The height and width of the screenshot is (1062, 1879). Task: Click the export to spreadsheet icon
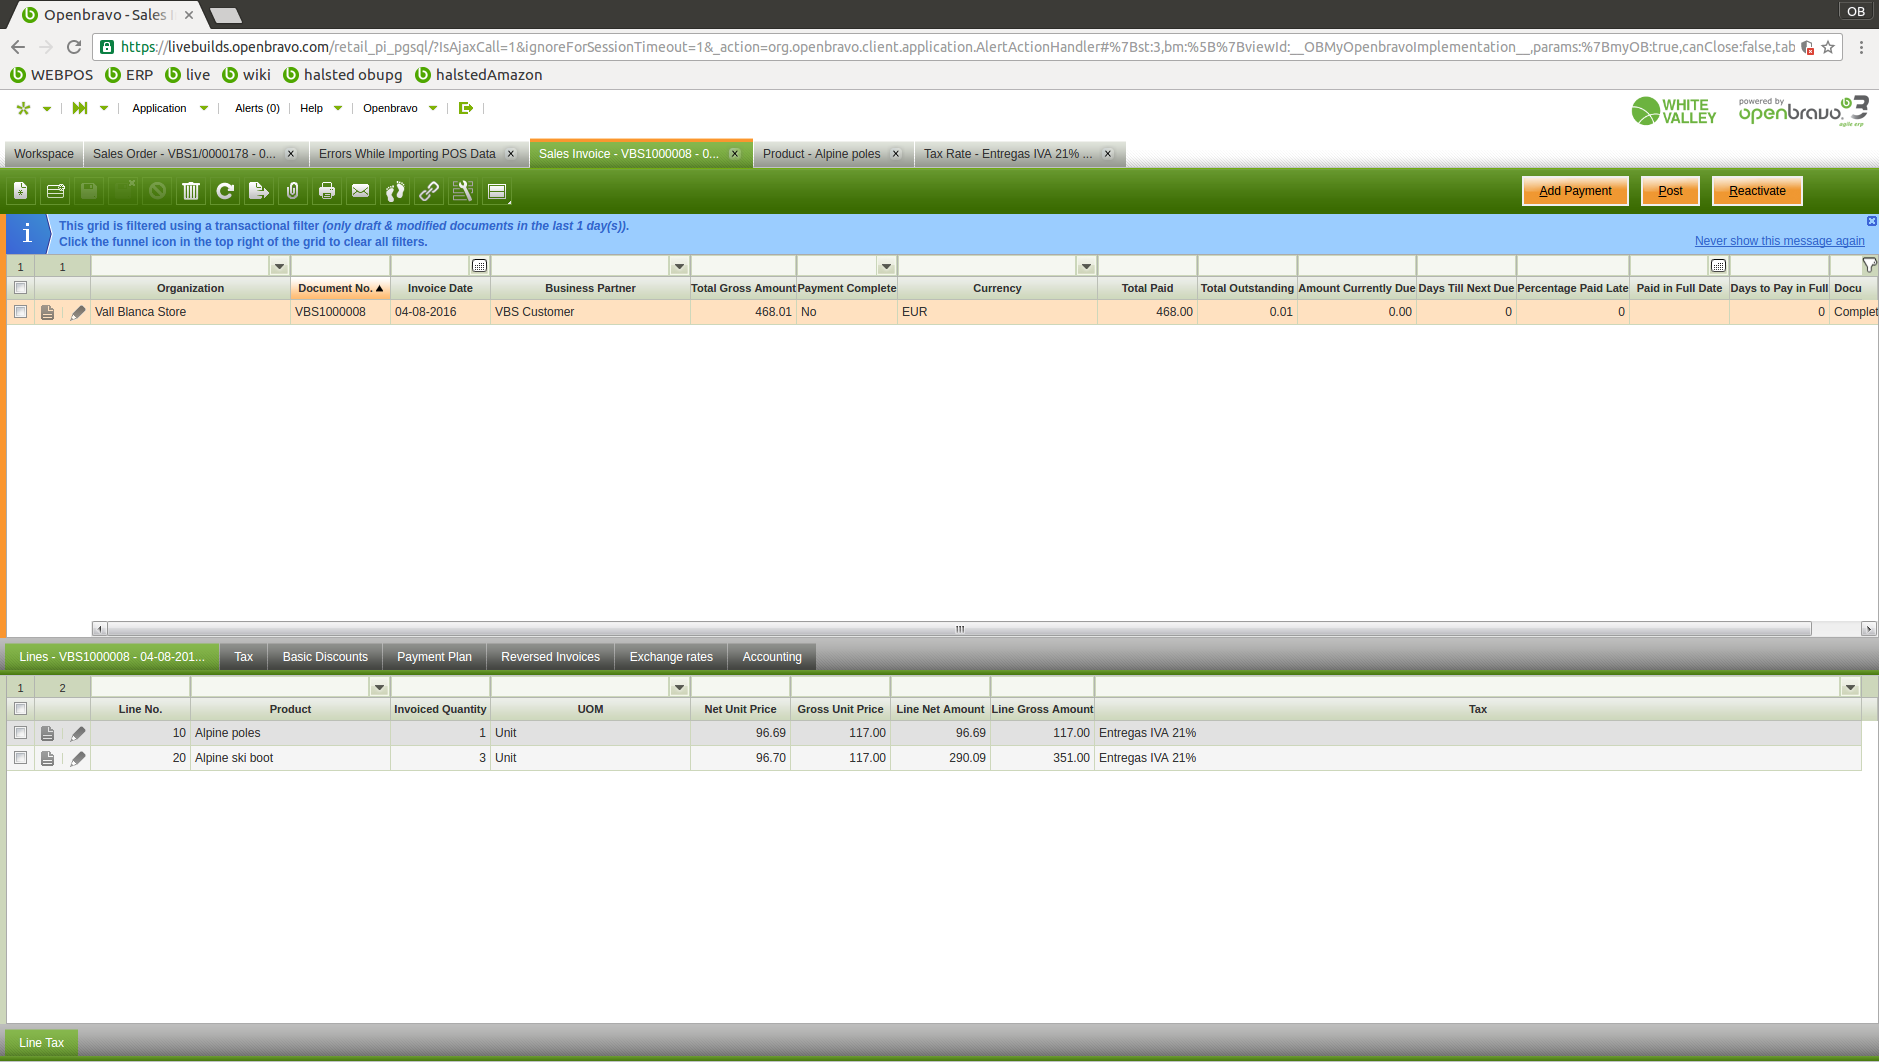[x=259, y=191]
